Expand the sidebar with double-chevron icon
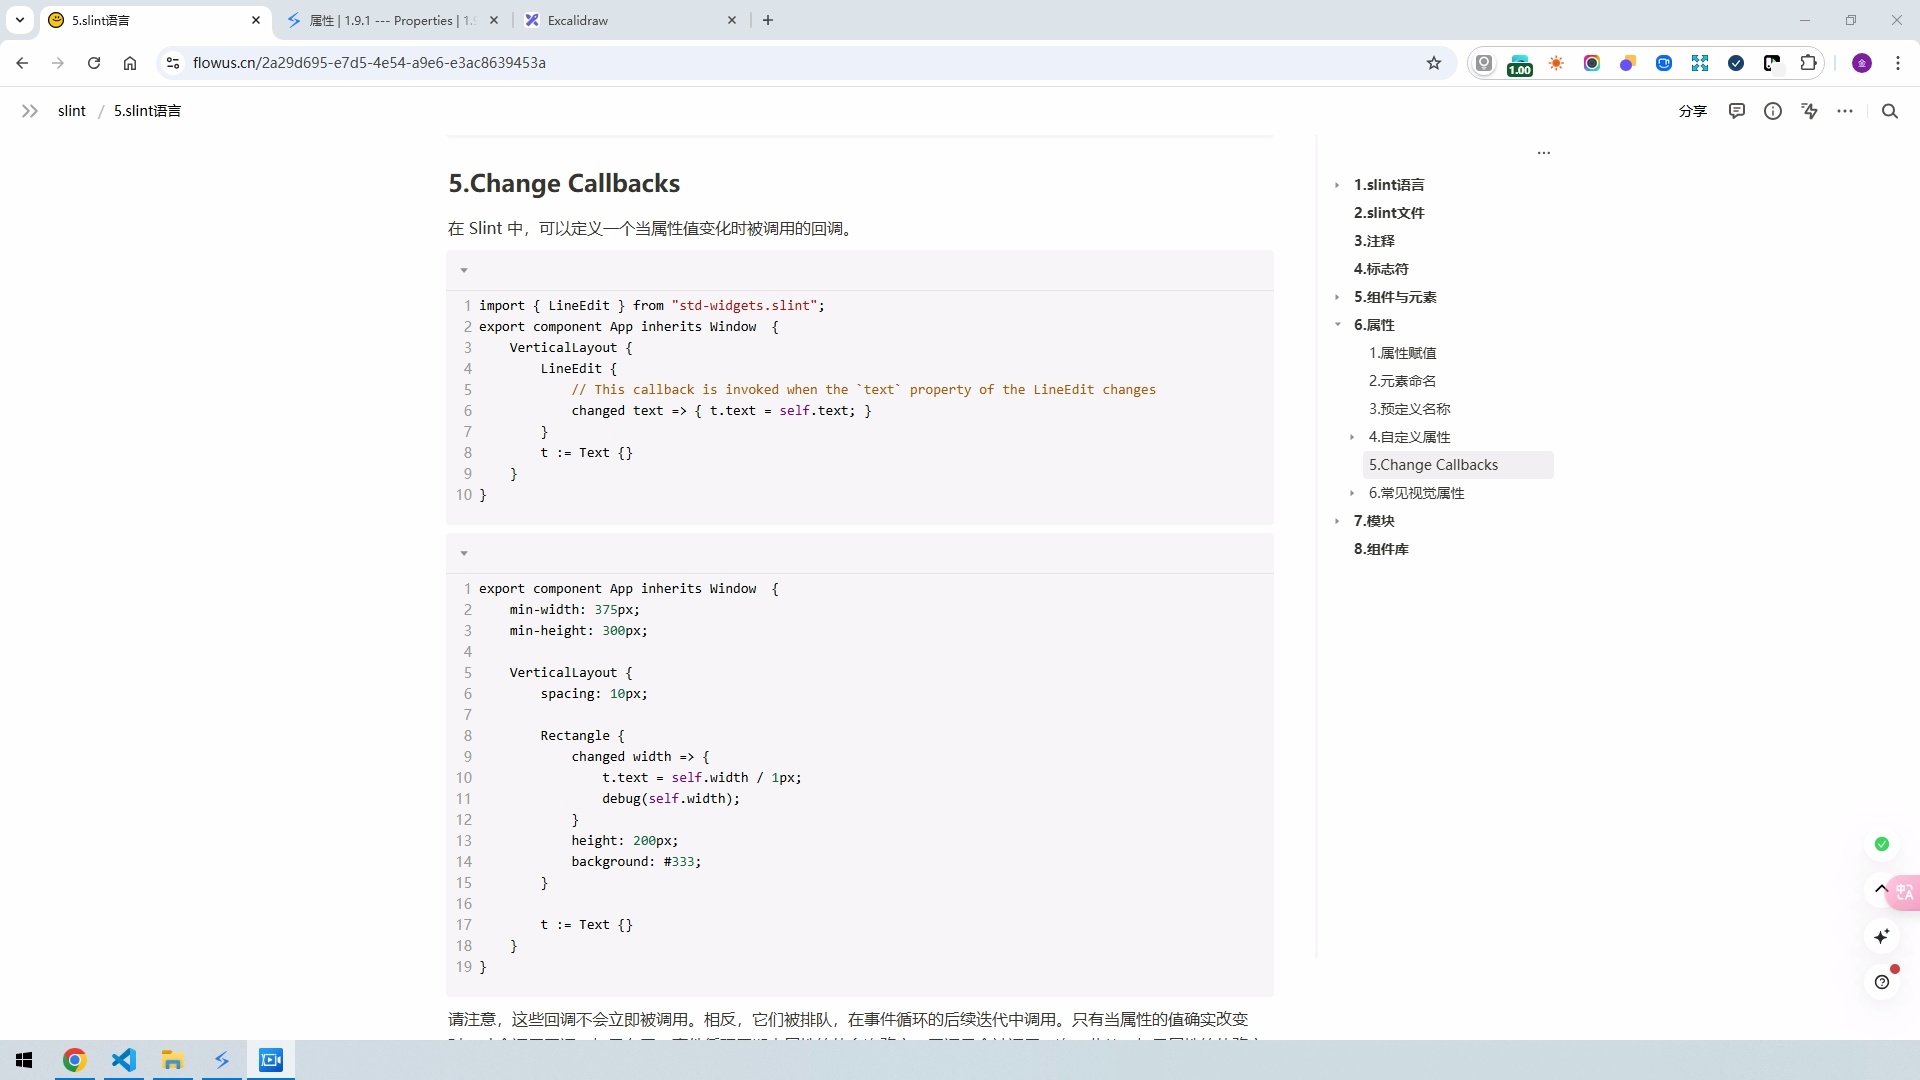The width and height of the screenshot is (1920, 1080). point(30,111)
